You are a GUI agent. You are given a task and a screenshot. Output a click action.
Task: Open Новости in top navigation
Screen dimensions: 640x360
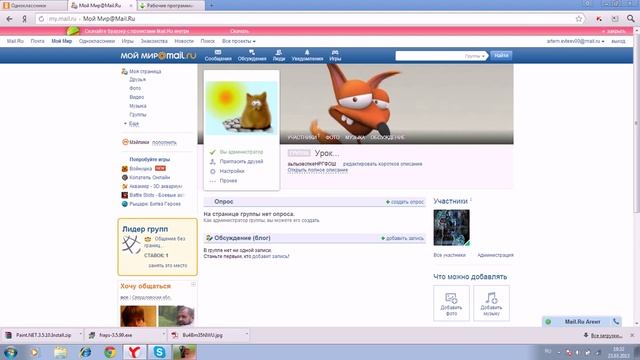pyautogui.click(x=184, y=41)
